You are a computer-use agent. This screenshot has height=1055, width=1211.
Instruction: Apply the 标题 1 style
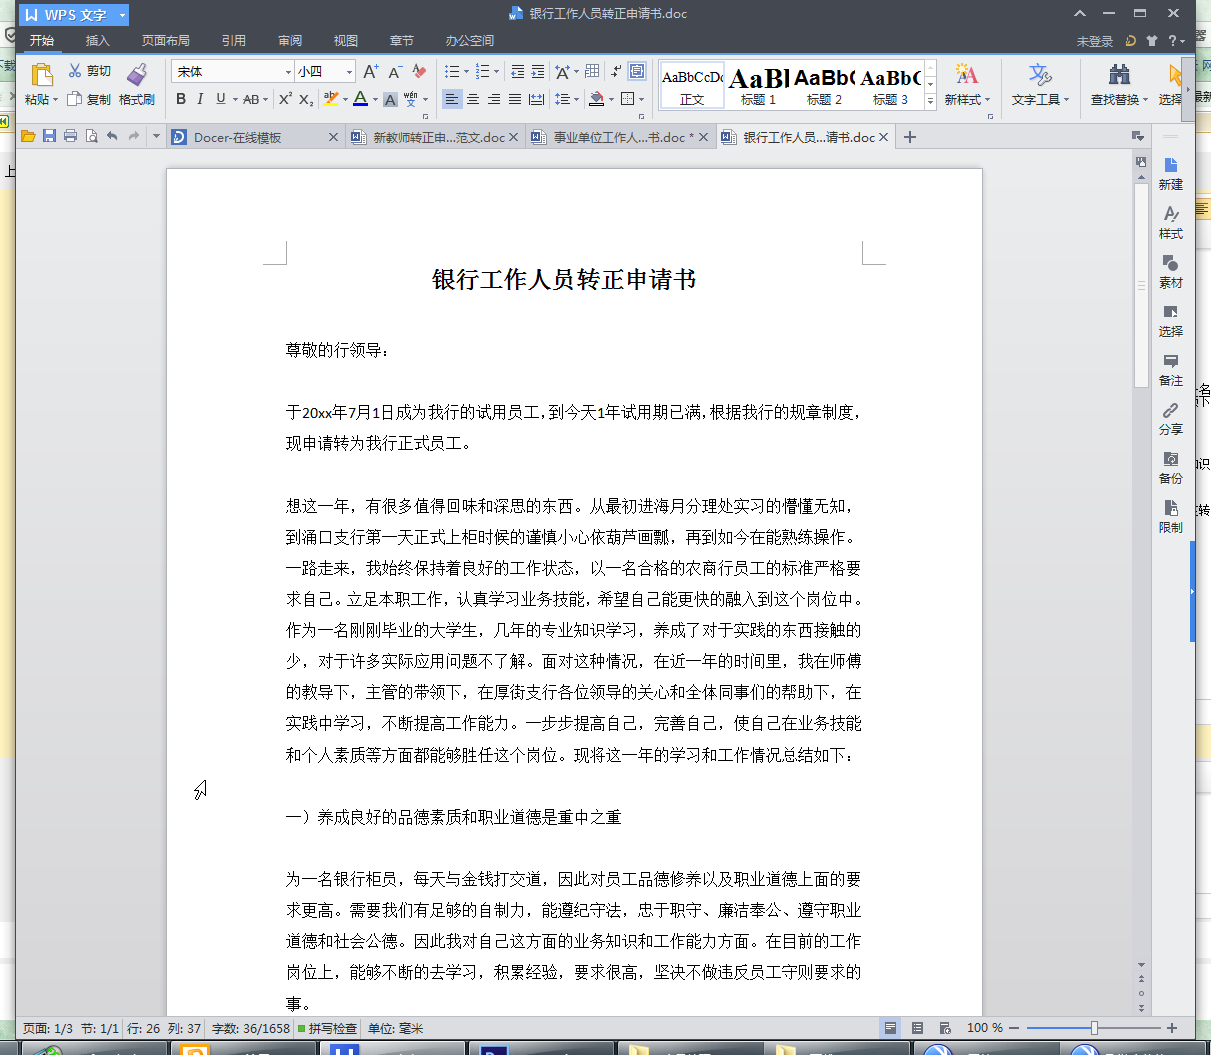[x=760, y=84]
